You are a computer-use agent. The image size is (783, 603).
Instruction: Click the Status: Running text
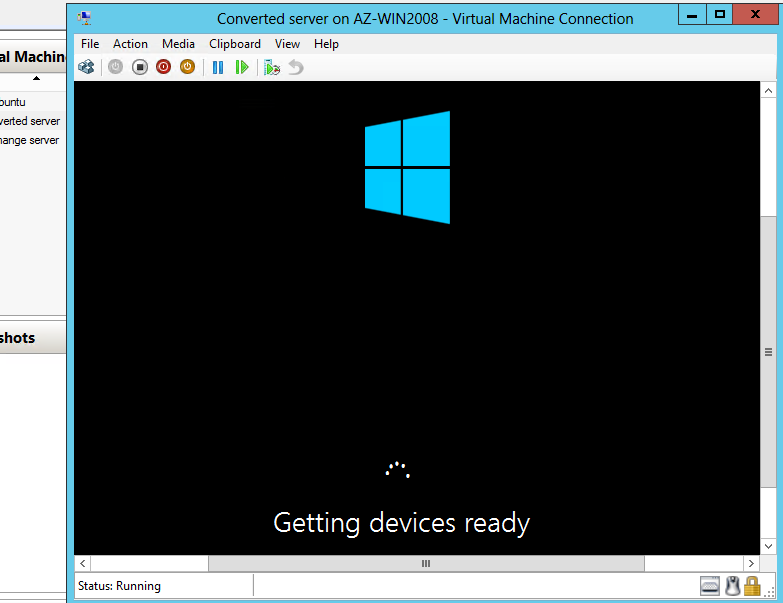coord(119,586)
